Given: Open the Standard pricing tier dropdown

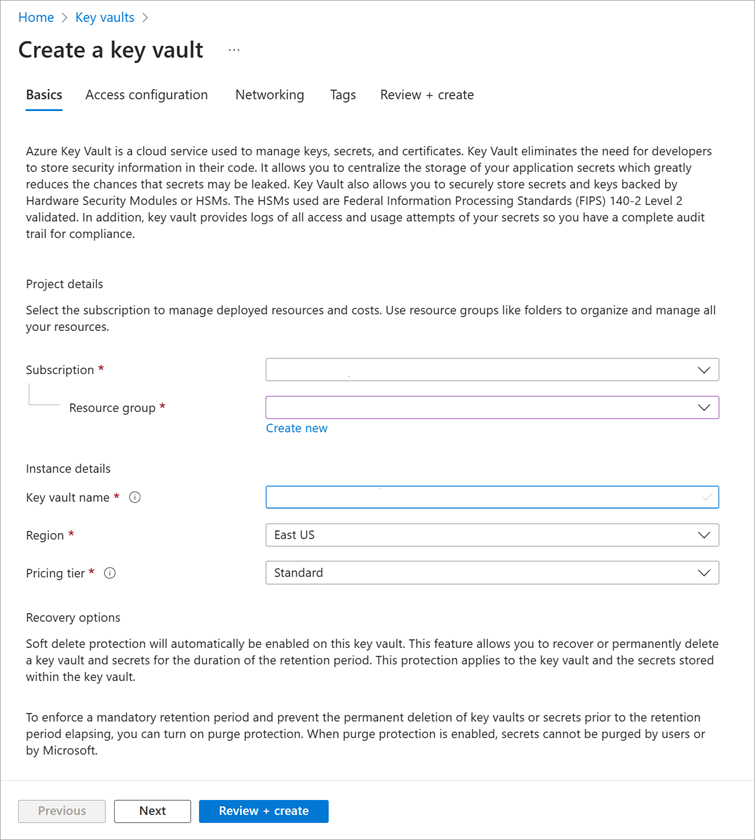Looking at the screenshot, I should [492, 573].
